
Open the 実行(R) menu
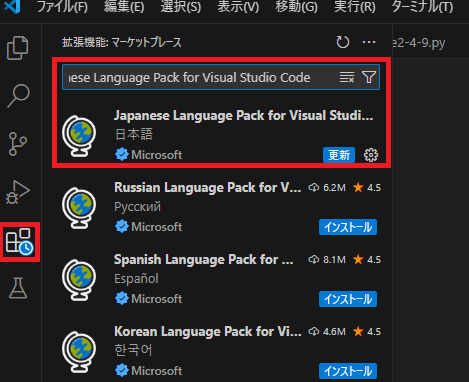355,7
